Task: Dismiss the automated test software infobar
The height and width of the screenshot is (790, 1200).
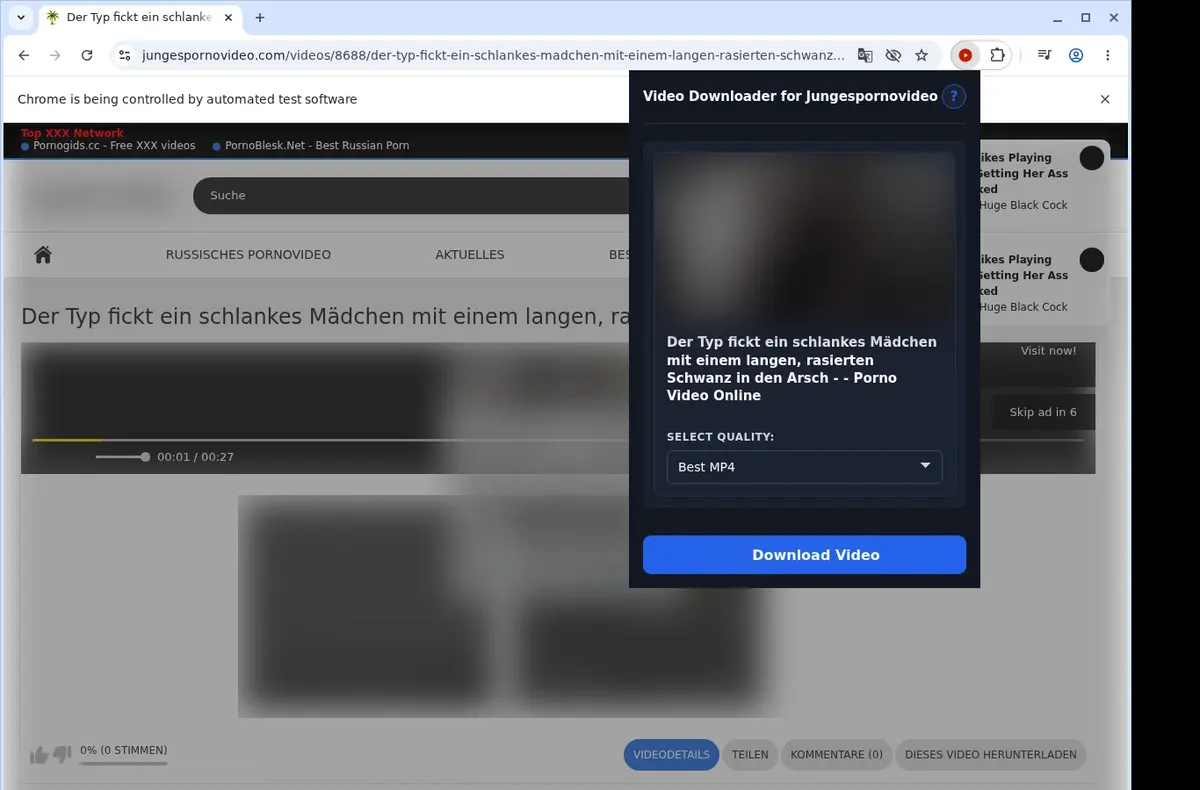Action: point(1105,99)
